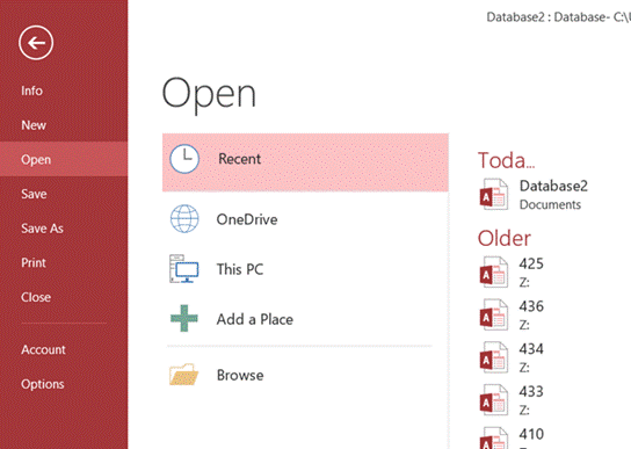Click the green plus Add a Place icon
This screenshot has width=631, height=449.
(184, 318)
